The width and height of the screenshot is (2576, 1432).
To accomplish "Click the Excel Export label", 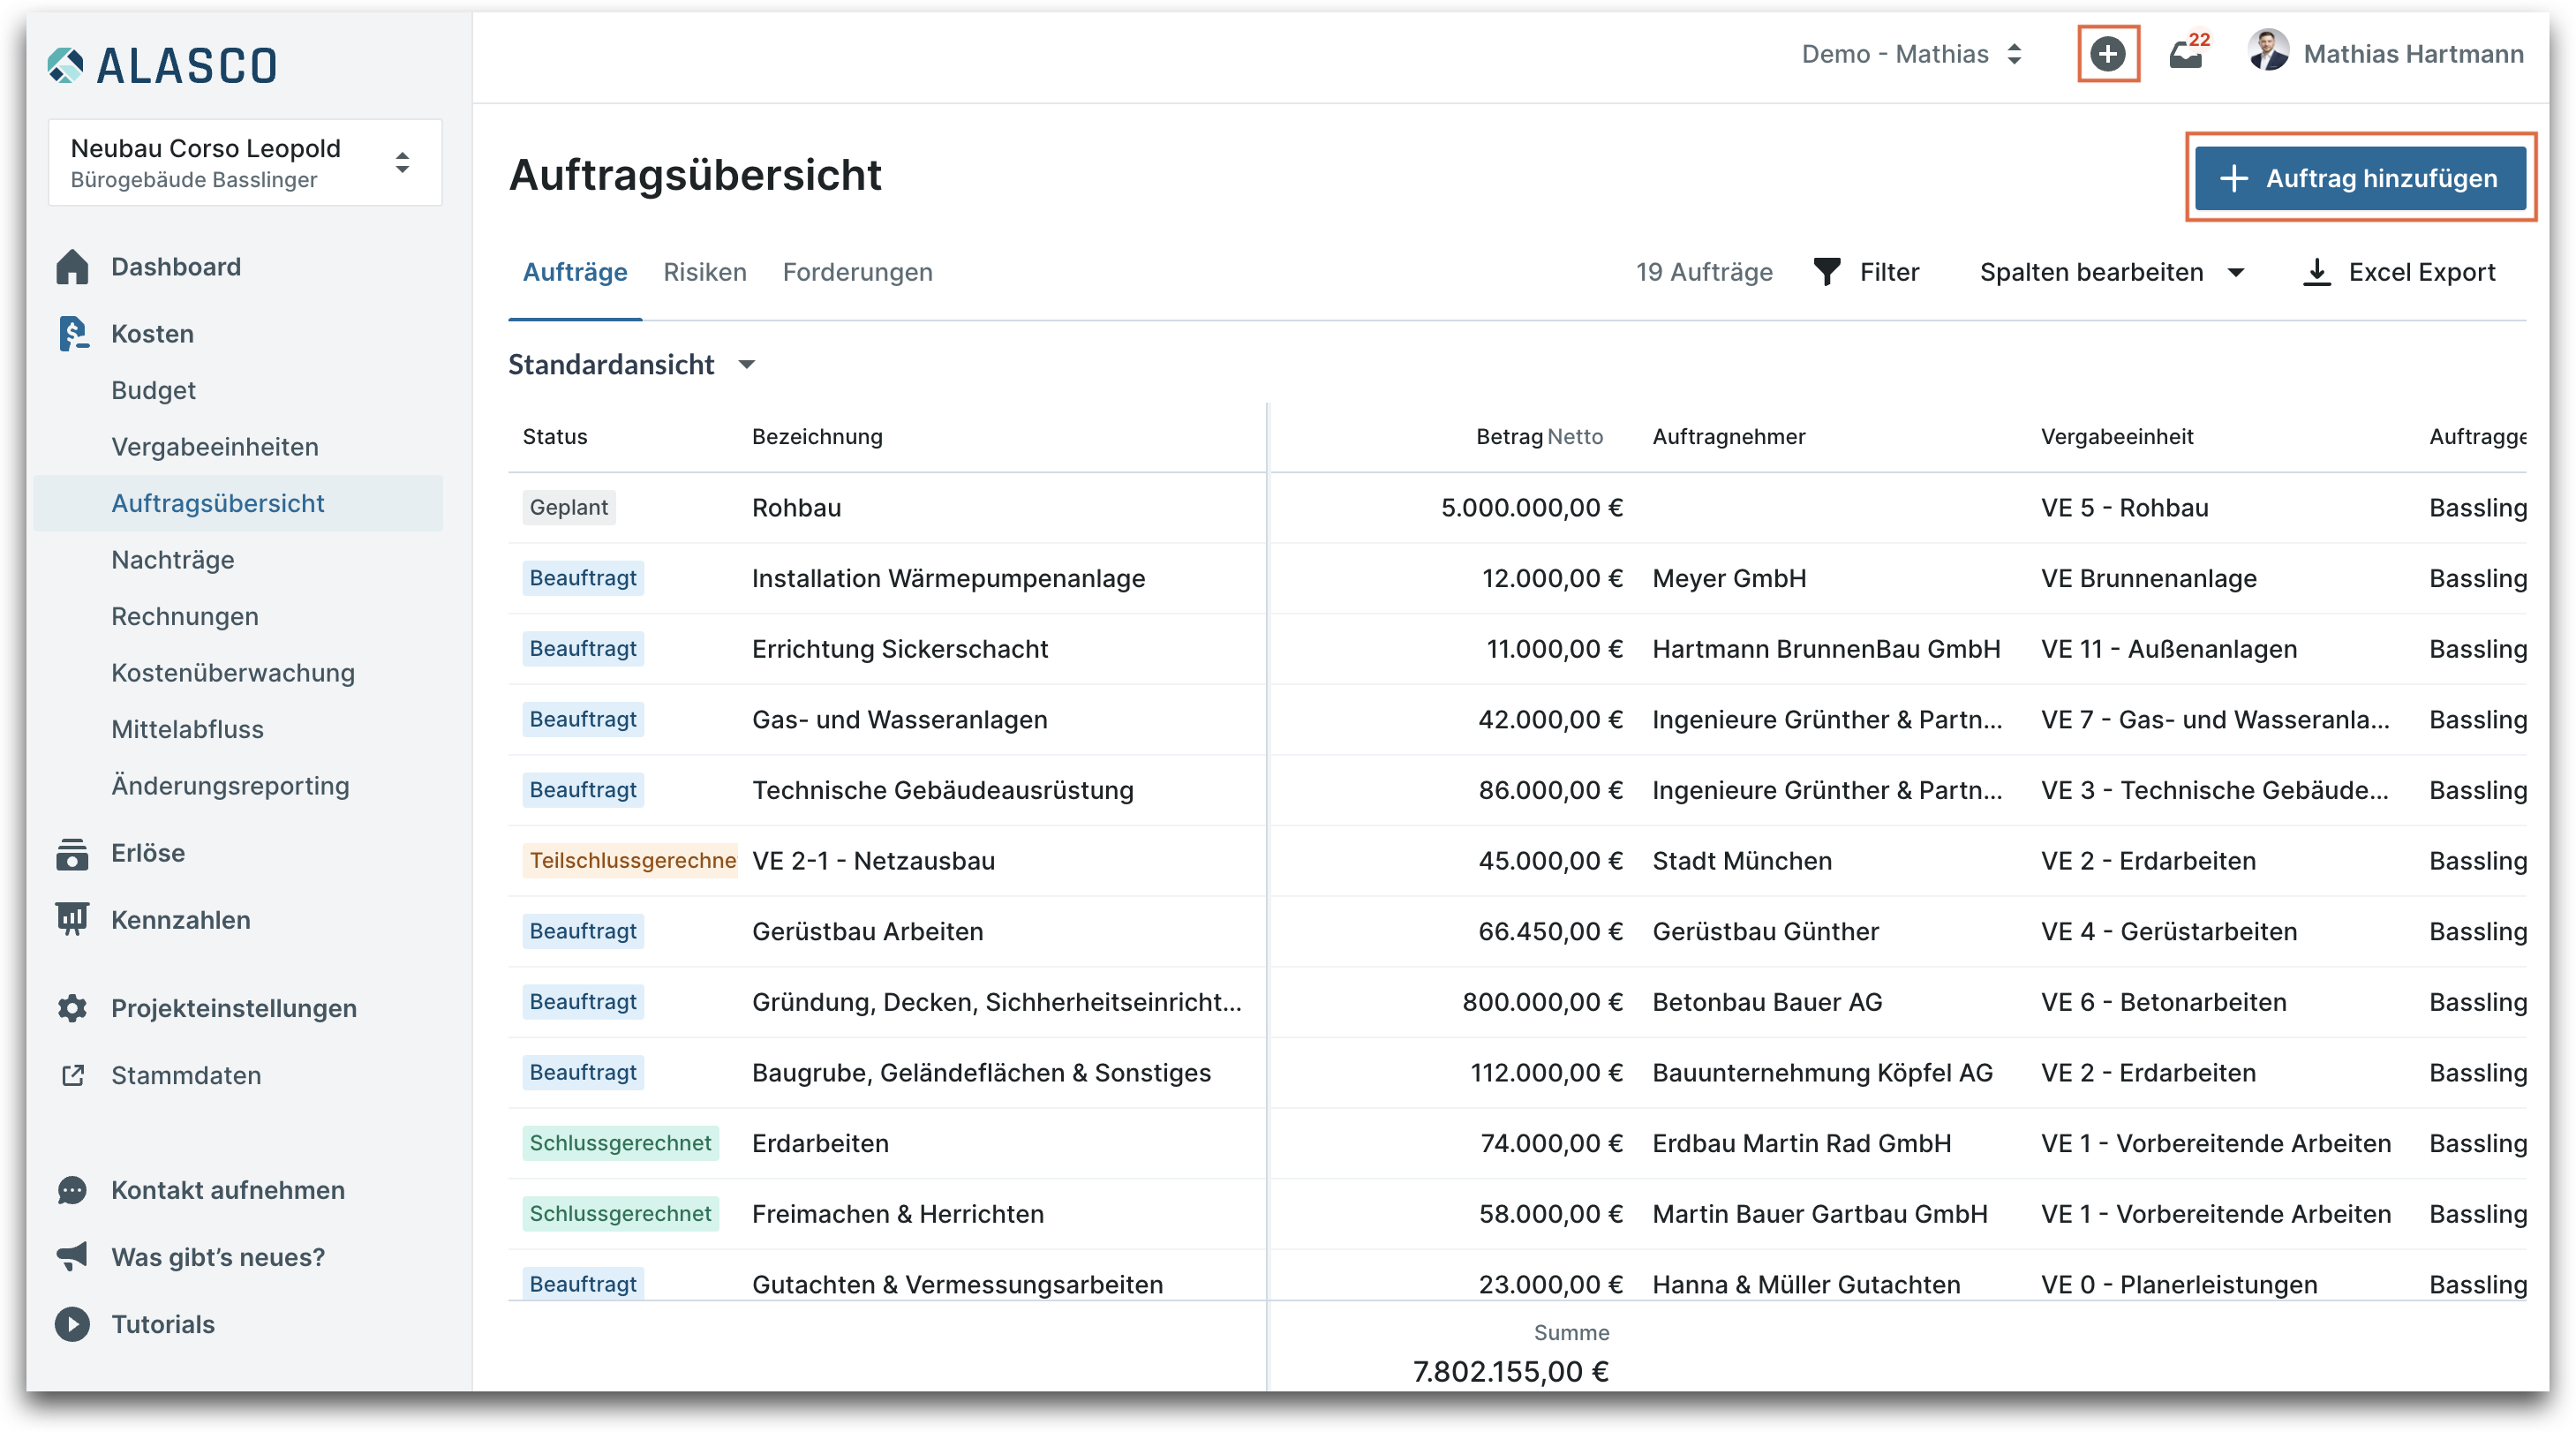I will point(2422,272).
